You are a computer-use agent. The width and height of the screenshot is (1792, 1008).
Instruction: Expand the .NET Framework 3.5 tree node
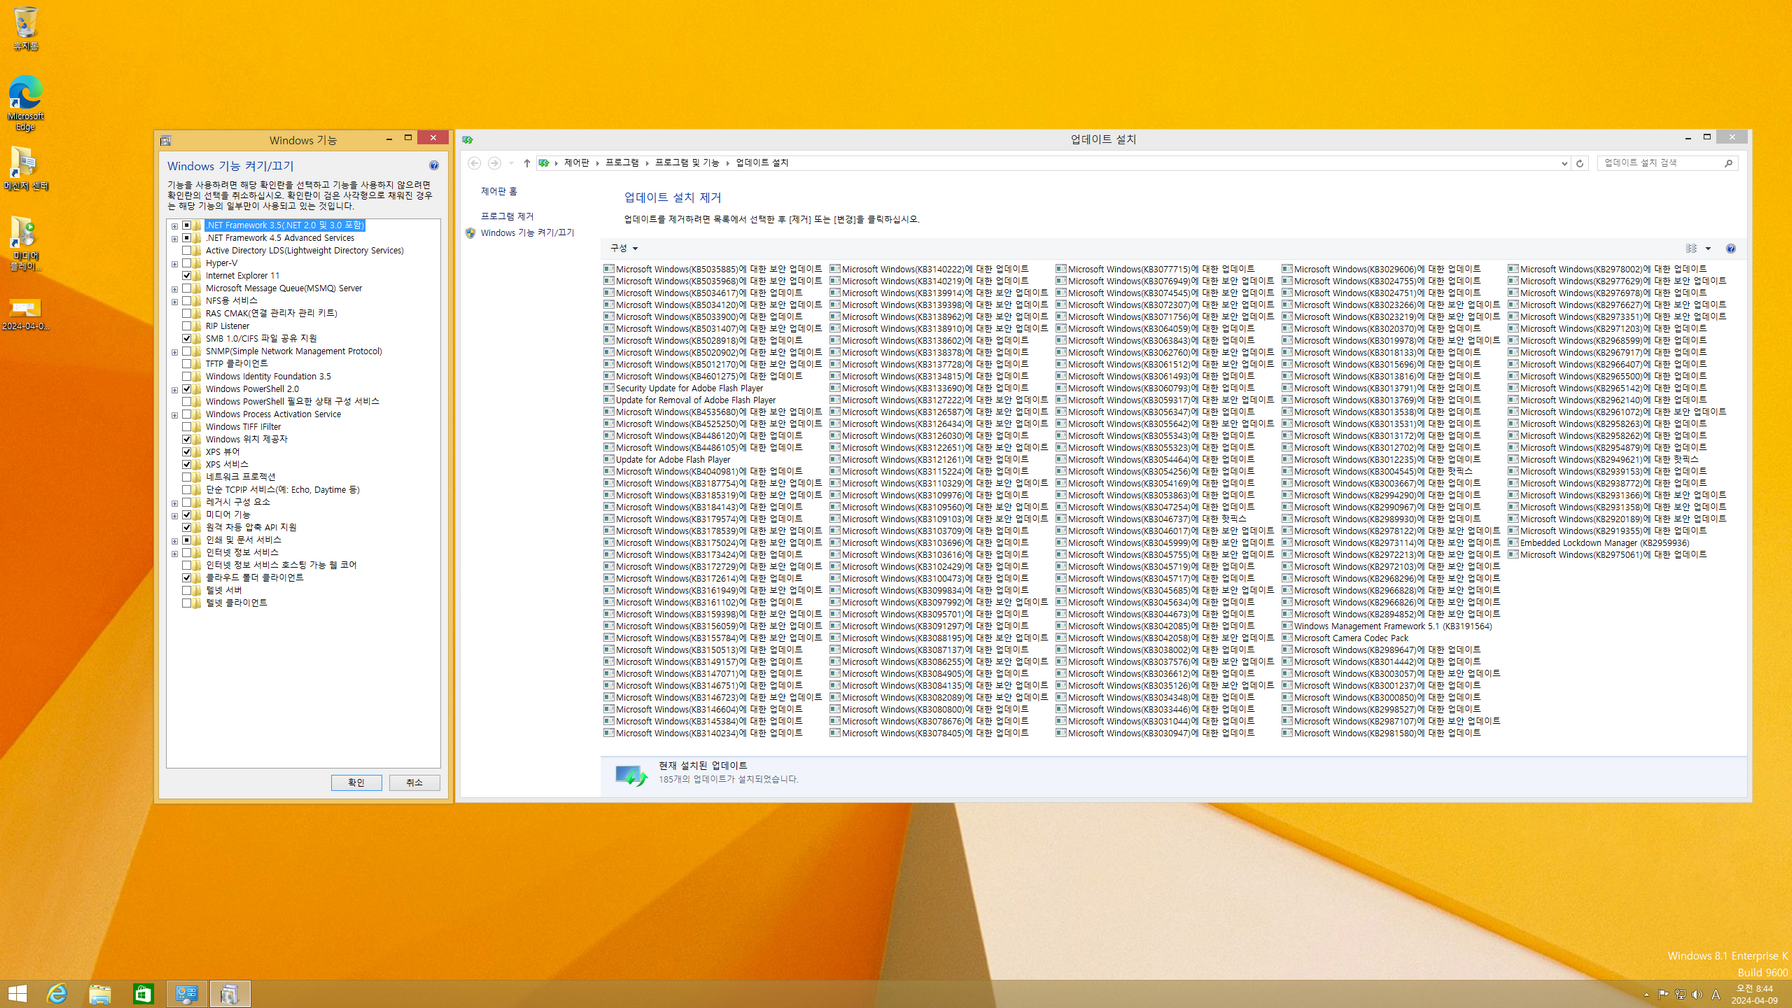tap(175, 226)
